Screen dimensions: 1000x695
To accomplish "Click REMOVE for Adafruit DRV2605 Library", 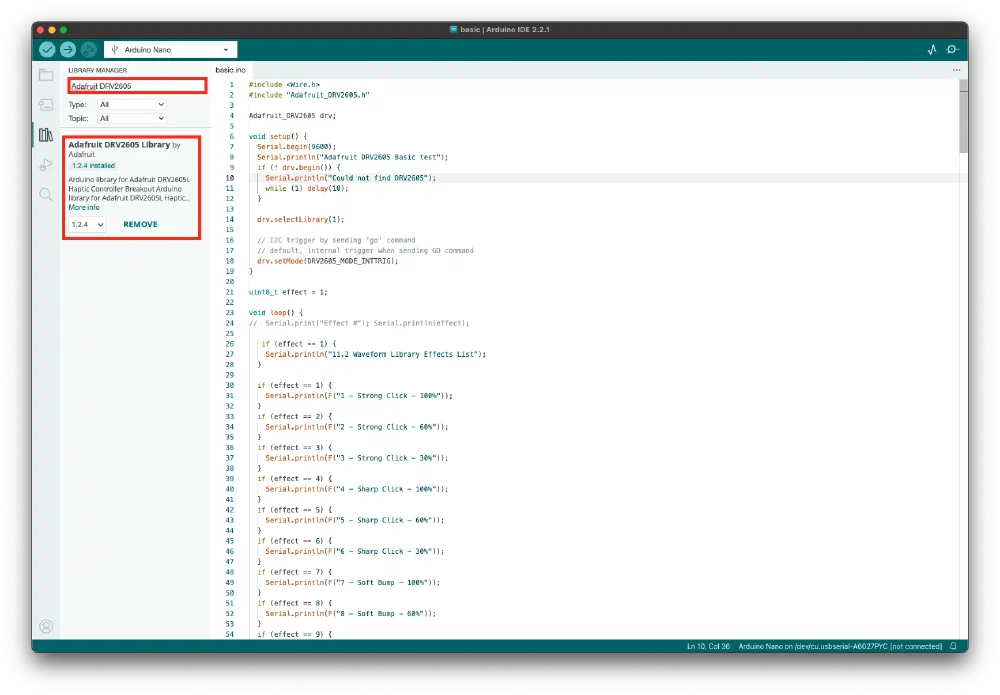I will 140,225.
